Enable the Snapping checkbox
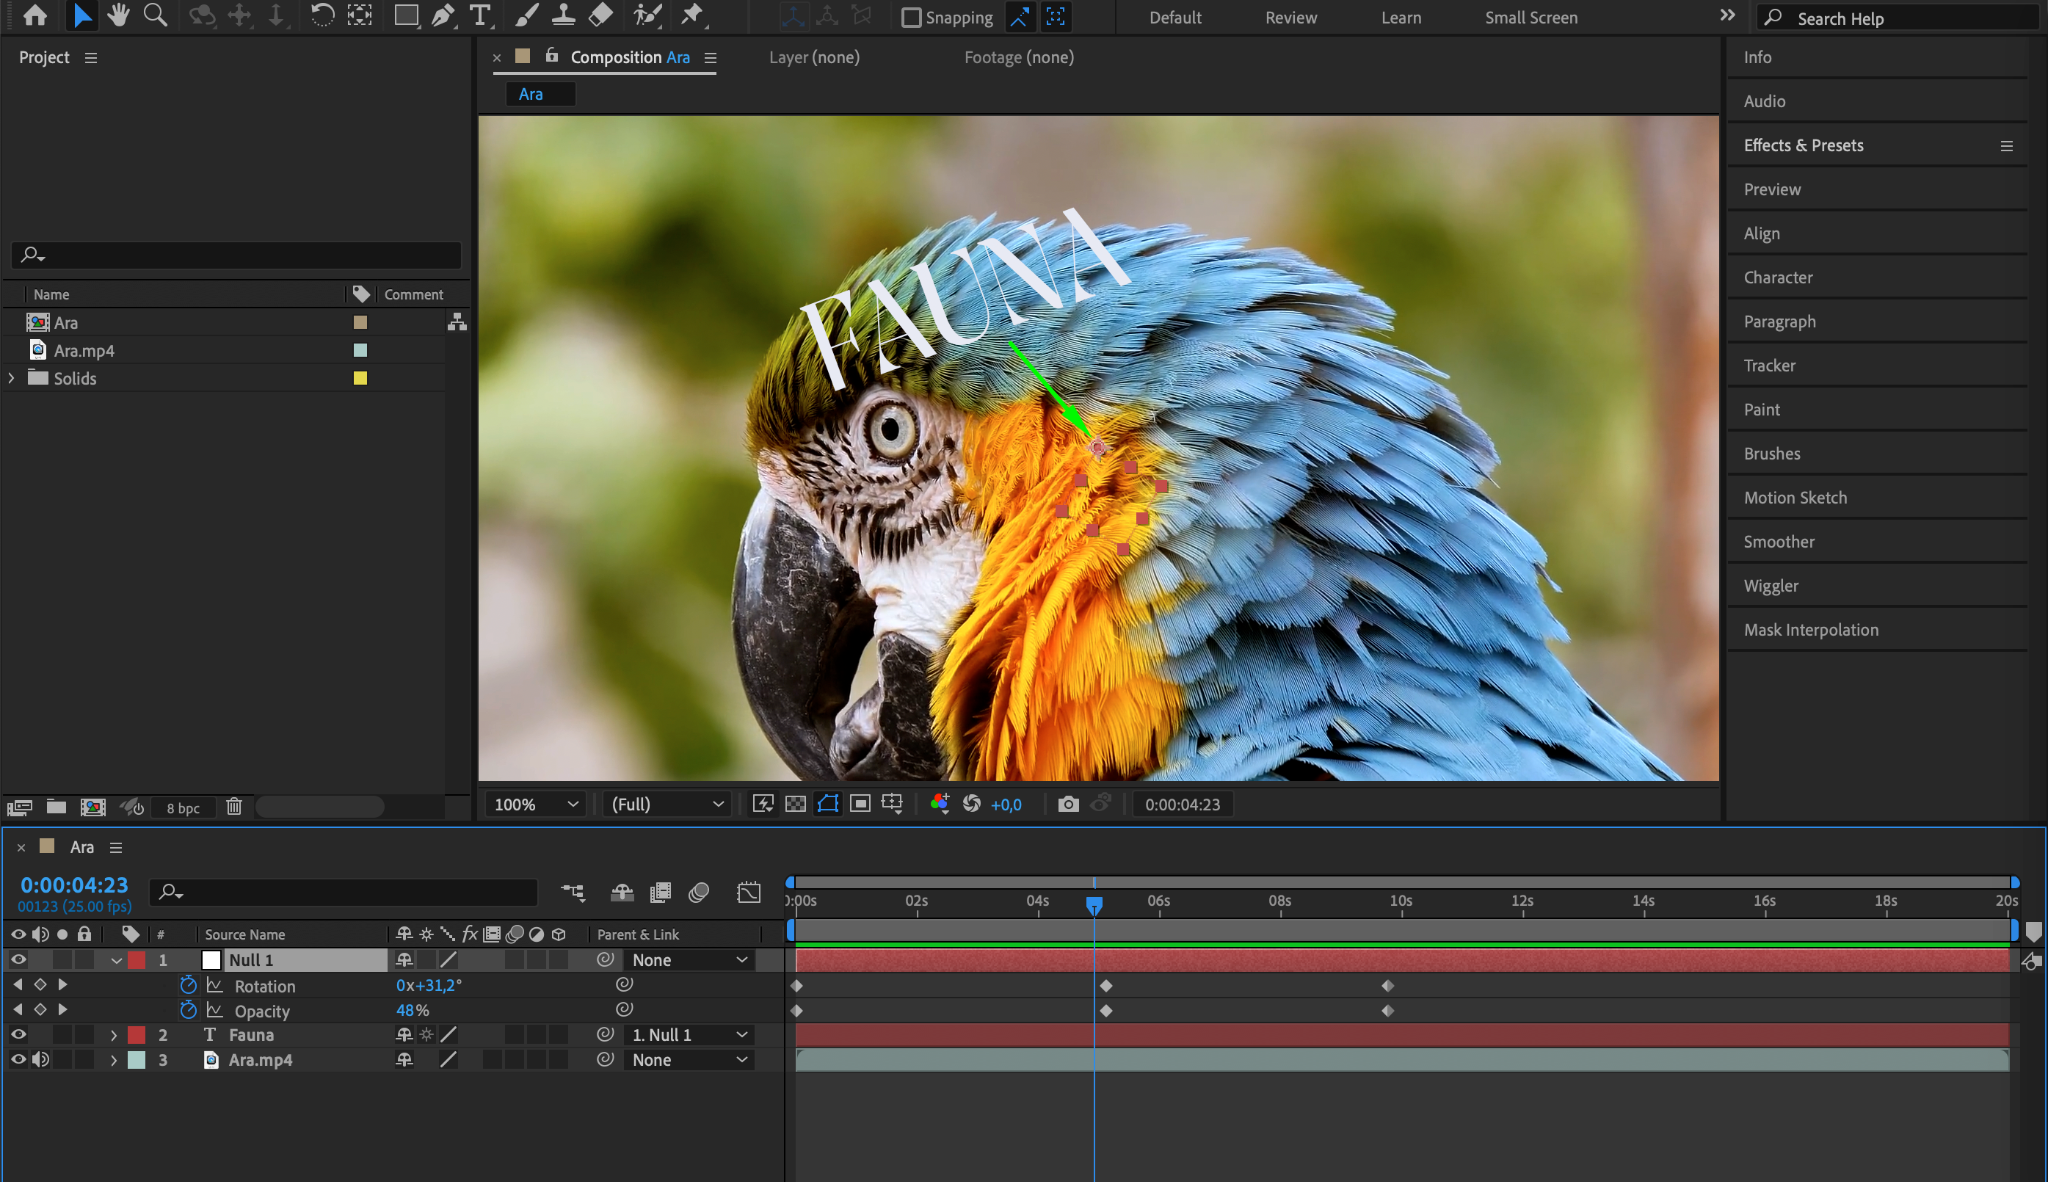Image resolution: width=2048 pixels, height=1182 pixels. [x=911, y=18]
